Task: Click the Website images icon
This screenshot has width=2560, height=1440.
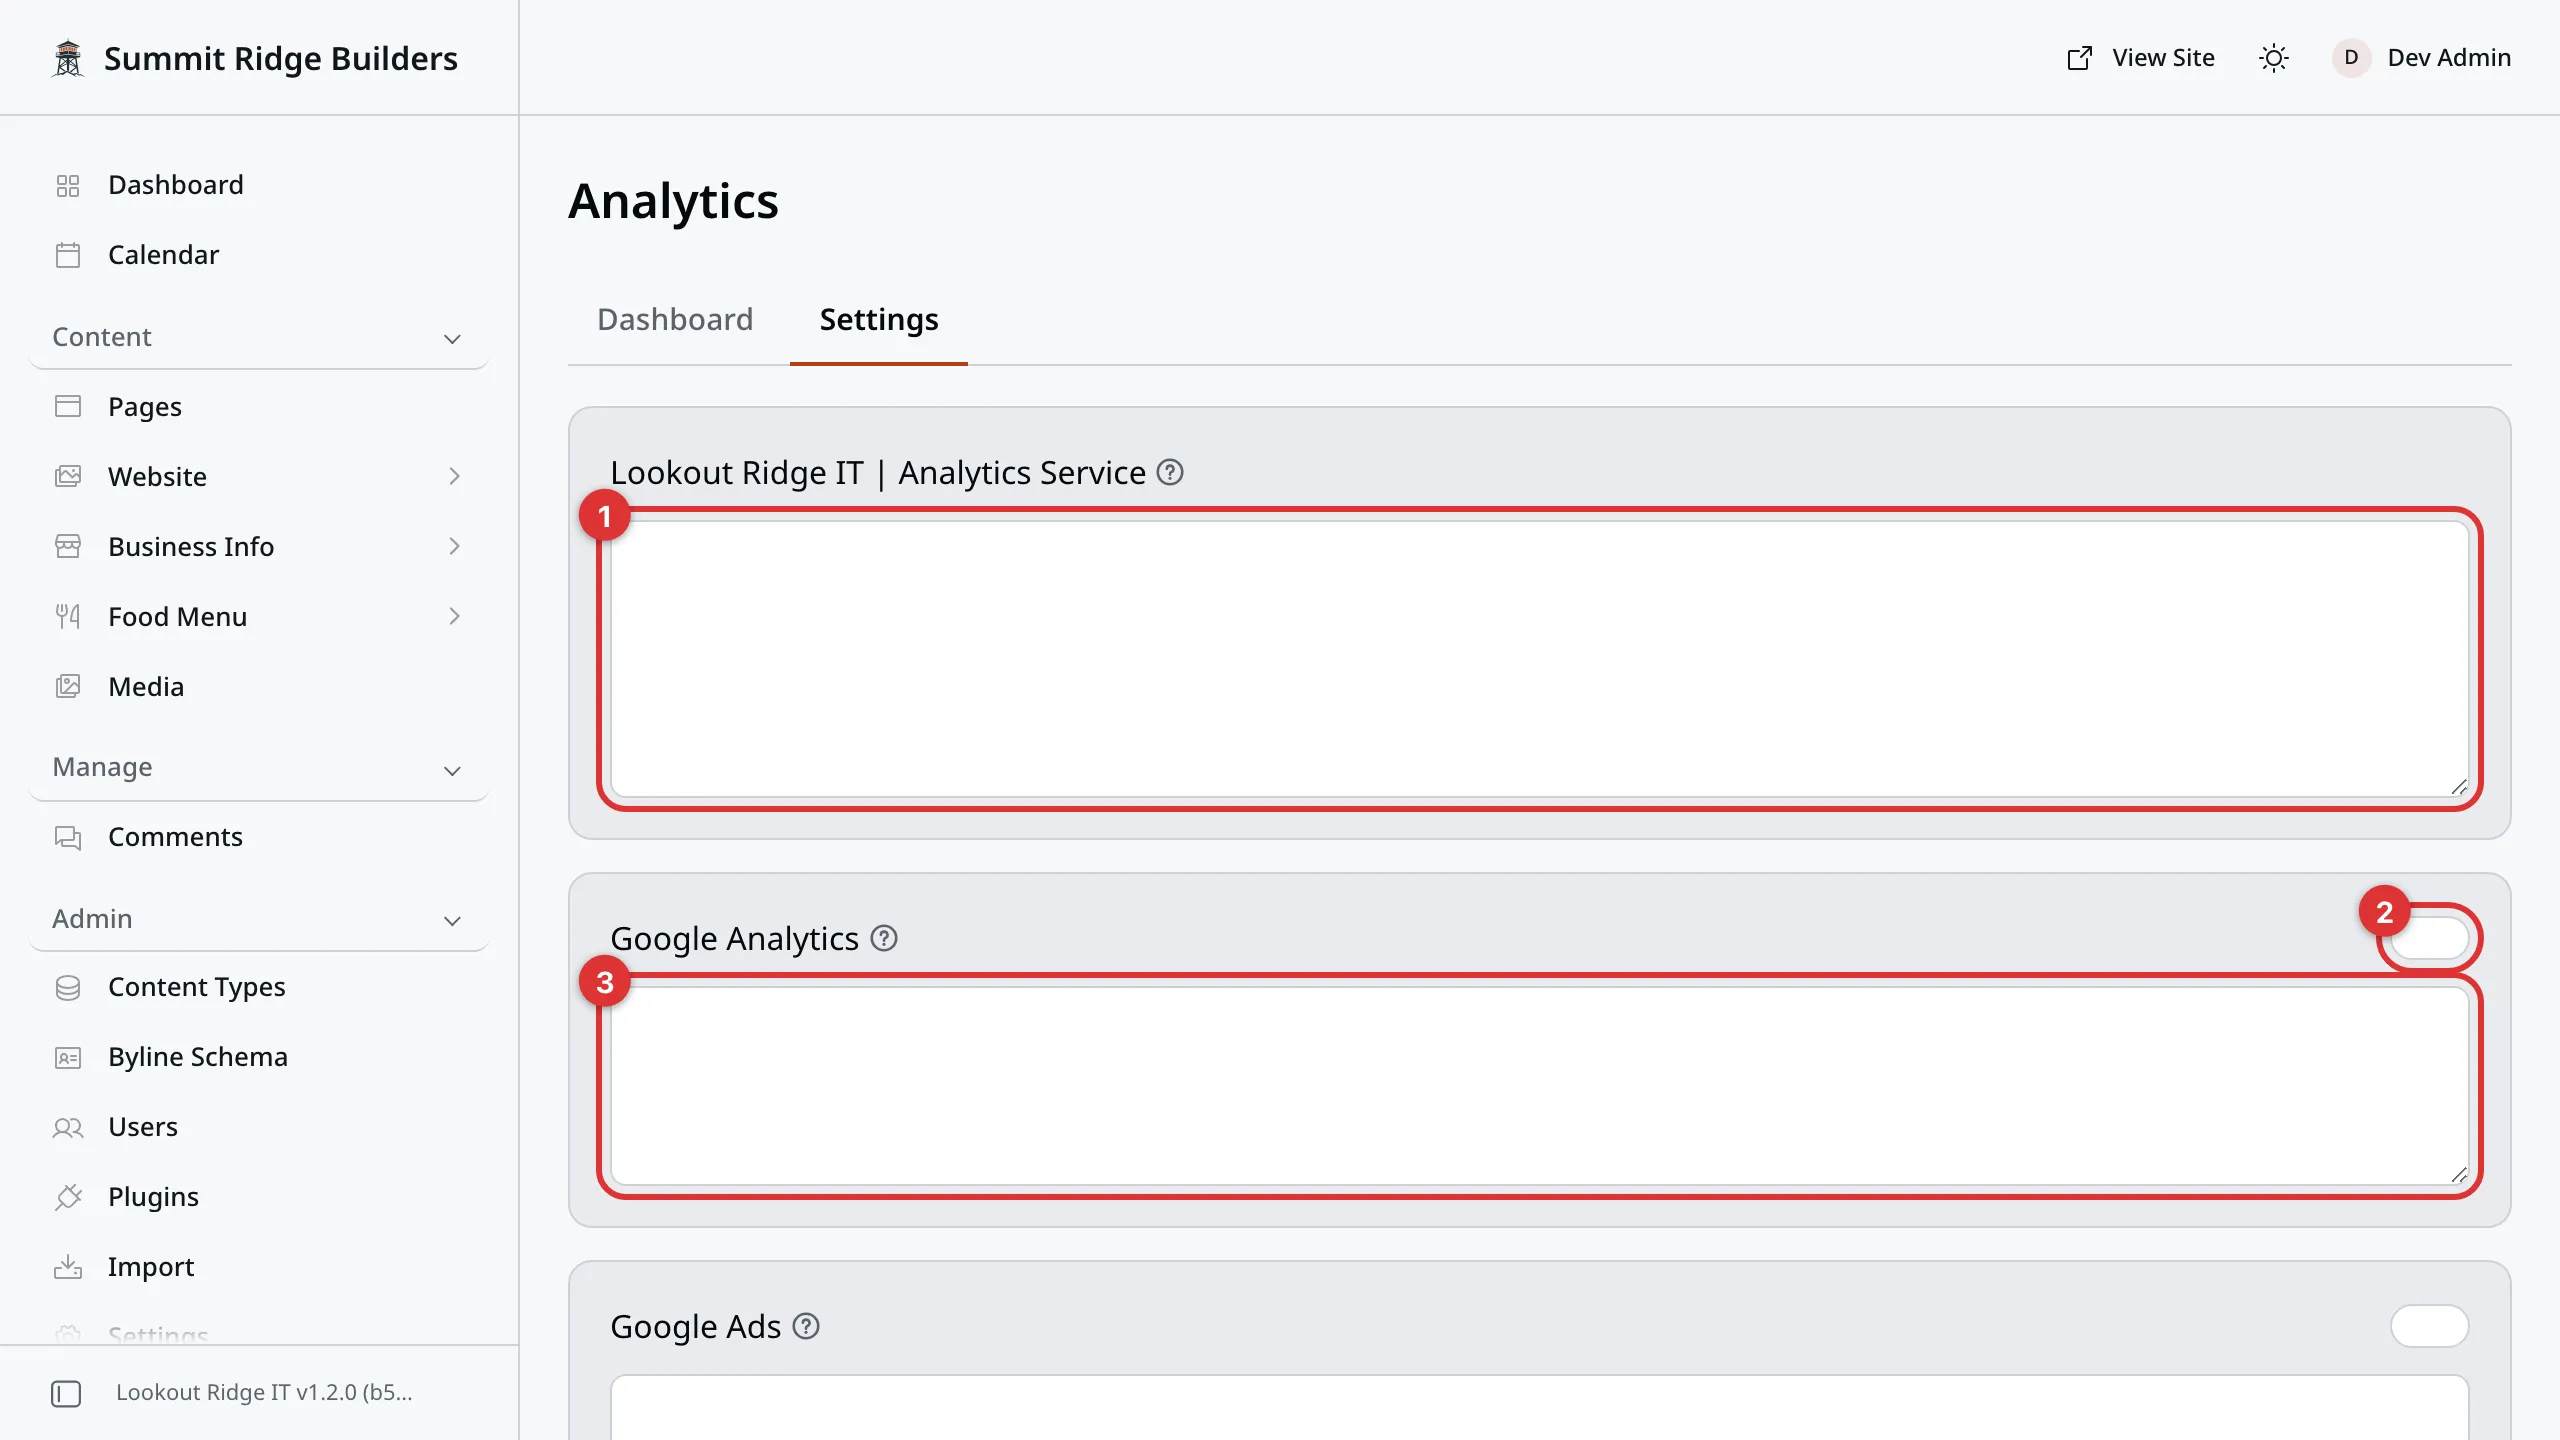Action: pos(68,477)
